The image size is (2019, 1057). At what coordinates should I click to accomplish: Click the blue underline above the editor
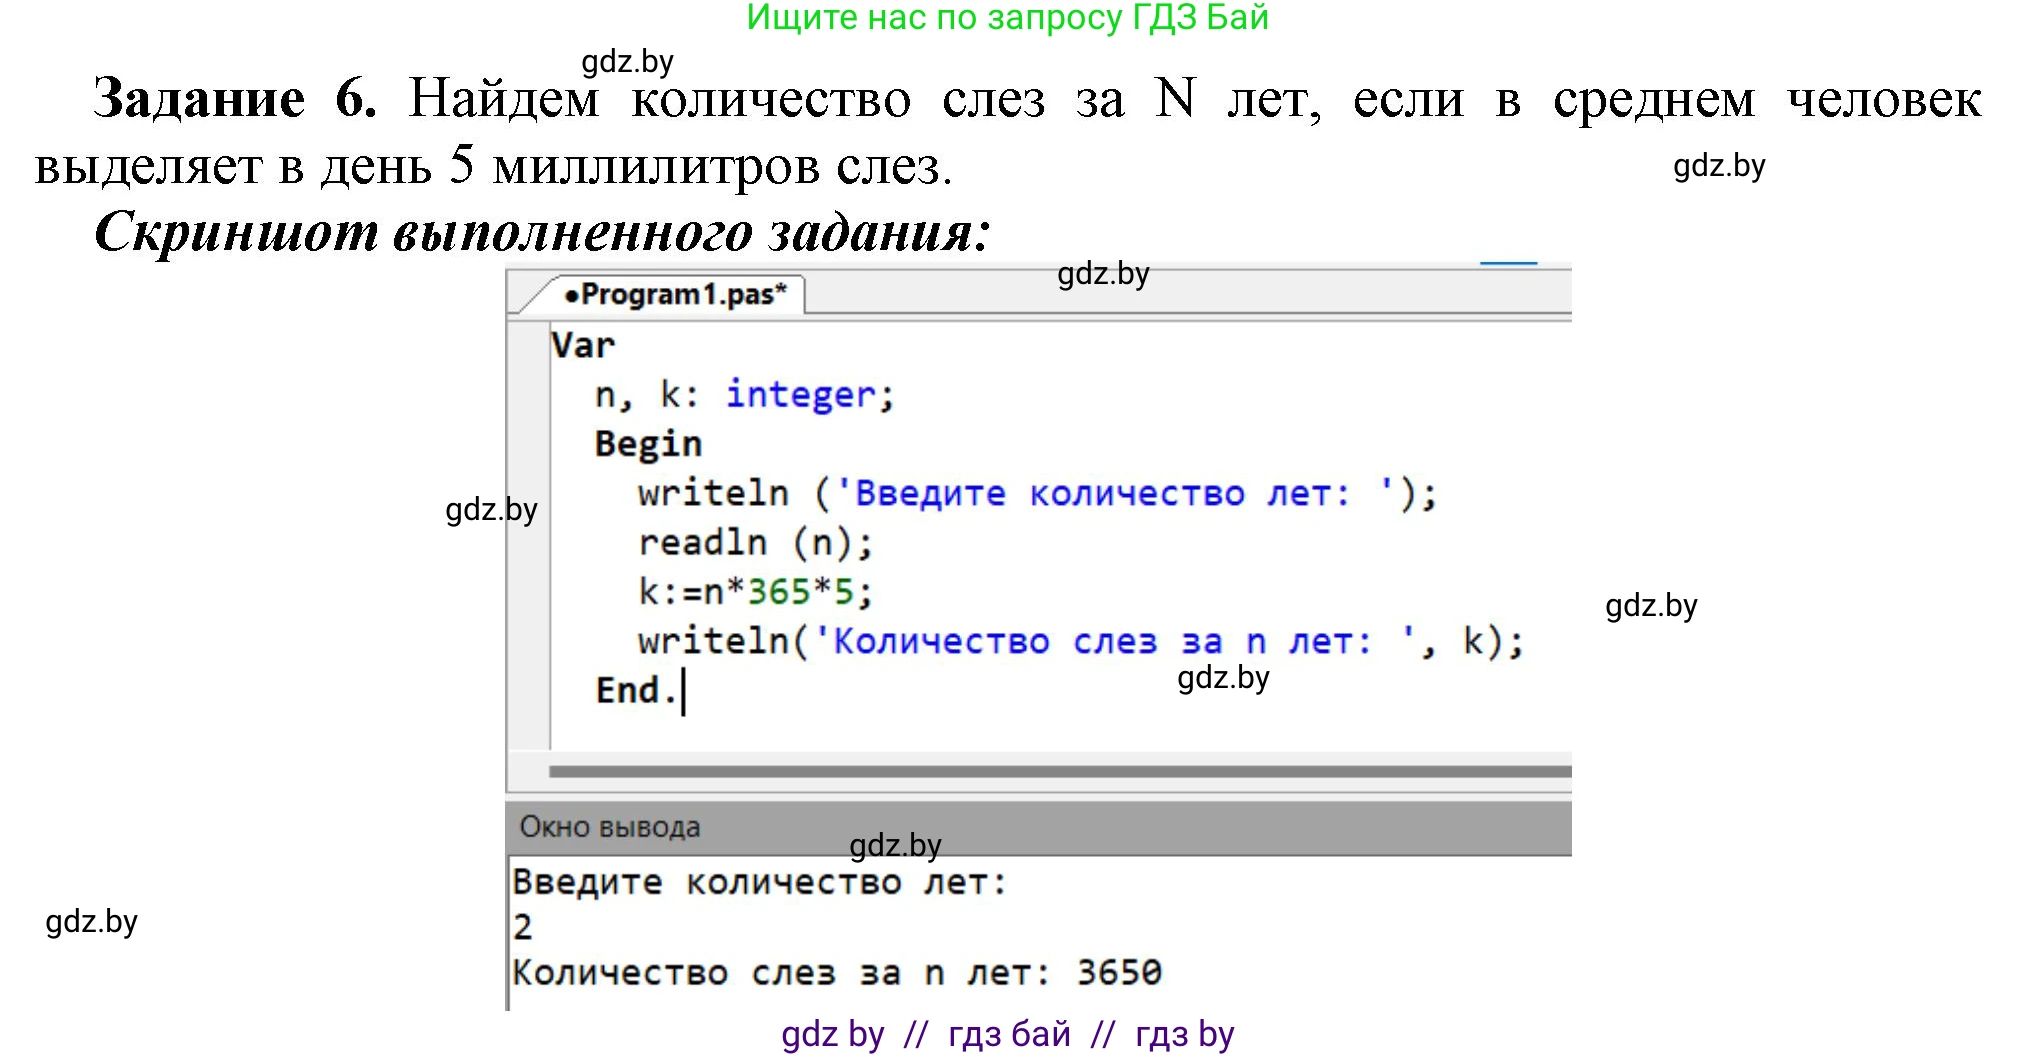(x=1508, y=263)
